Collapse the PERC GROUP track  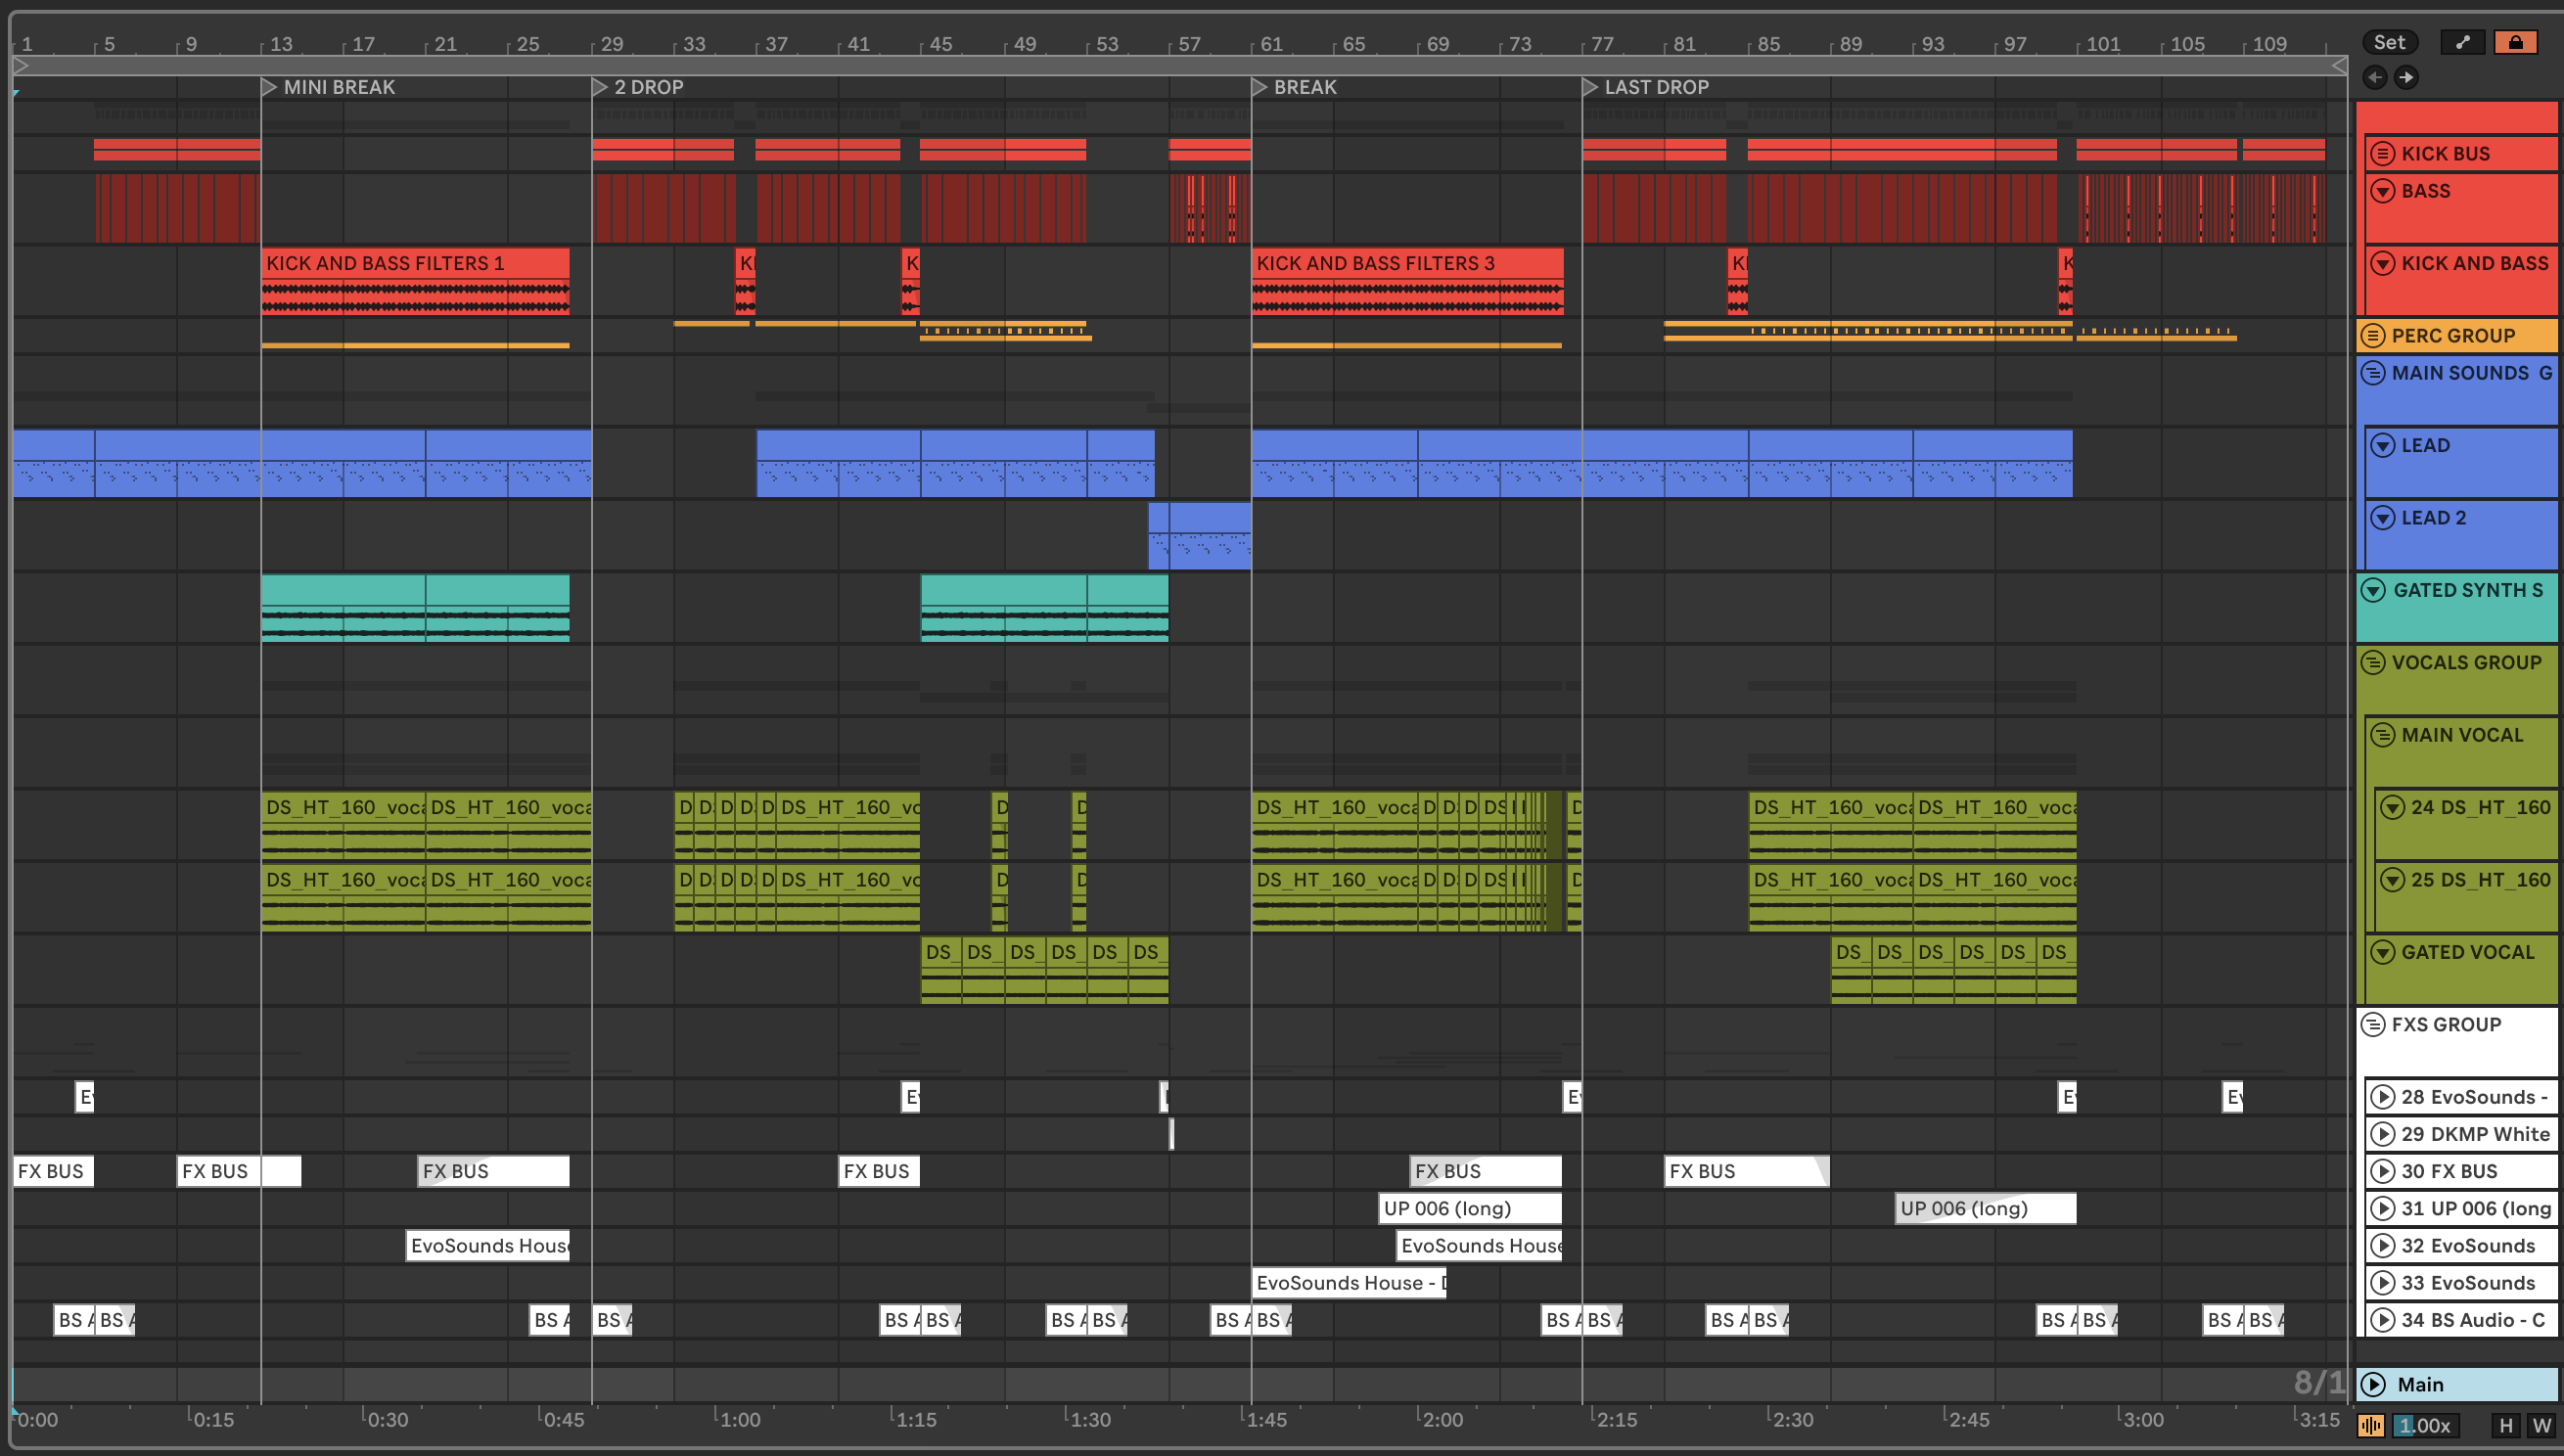[2373, 336]
